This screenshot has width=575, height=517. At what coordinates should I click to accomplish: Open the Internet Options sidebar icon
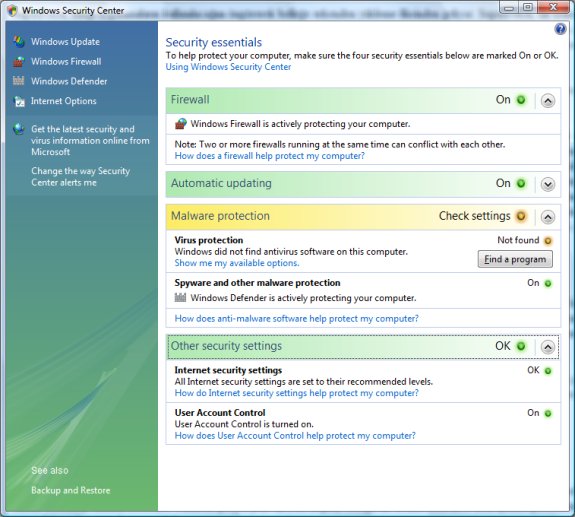(19, 101)
